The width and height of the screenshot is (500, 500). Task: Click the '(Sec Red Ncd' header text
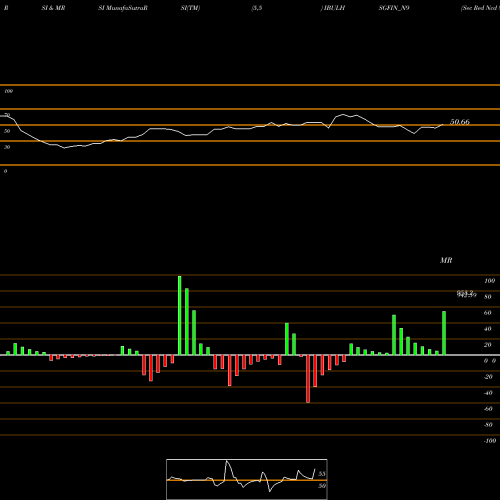479,8
